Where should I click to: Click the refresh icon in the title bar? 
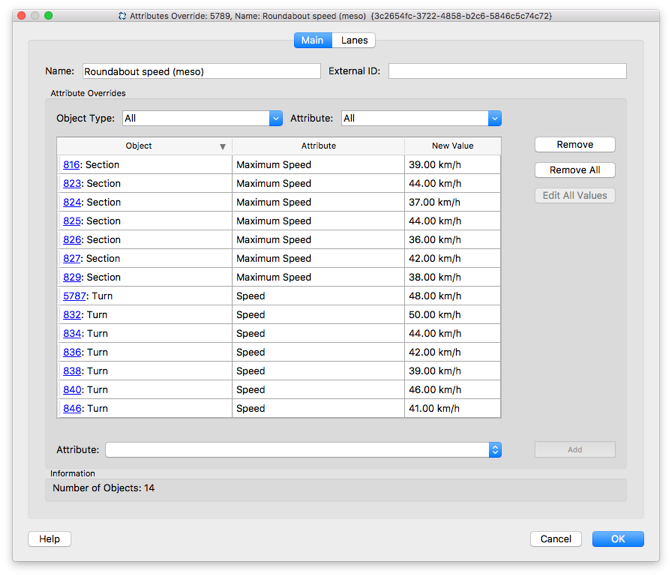click(x=122, y=16)
